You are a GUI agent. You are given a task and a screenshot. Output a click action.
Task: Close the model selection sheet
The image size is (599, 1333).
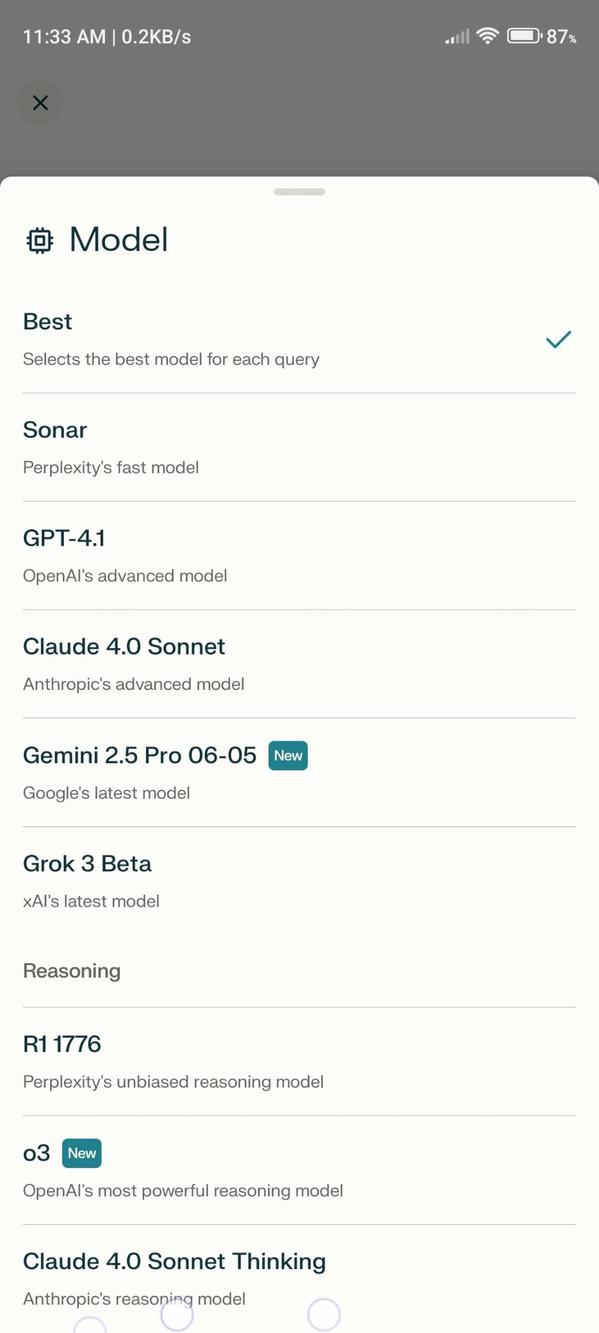point(40,102)
